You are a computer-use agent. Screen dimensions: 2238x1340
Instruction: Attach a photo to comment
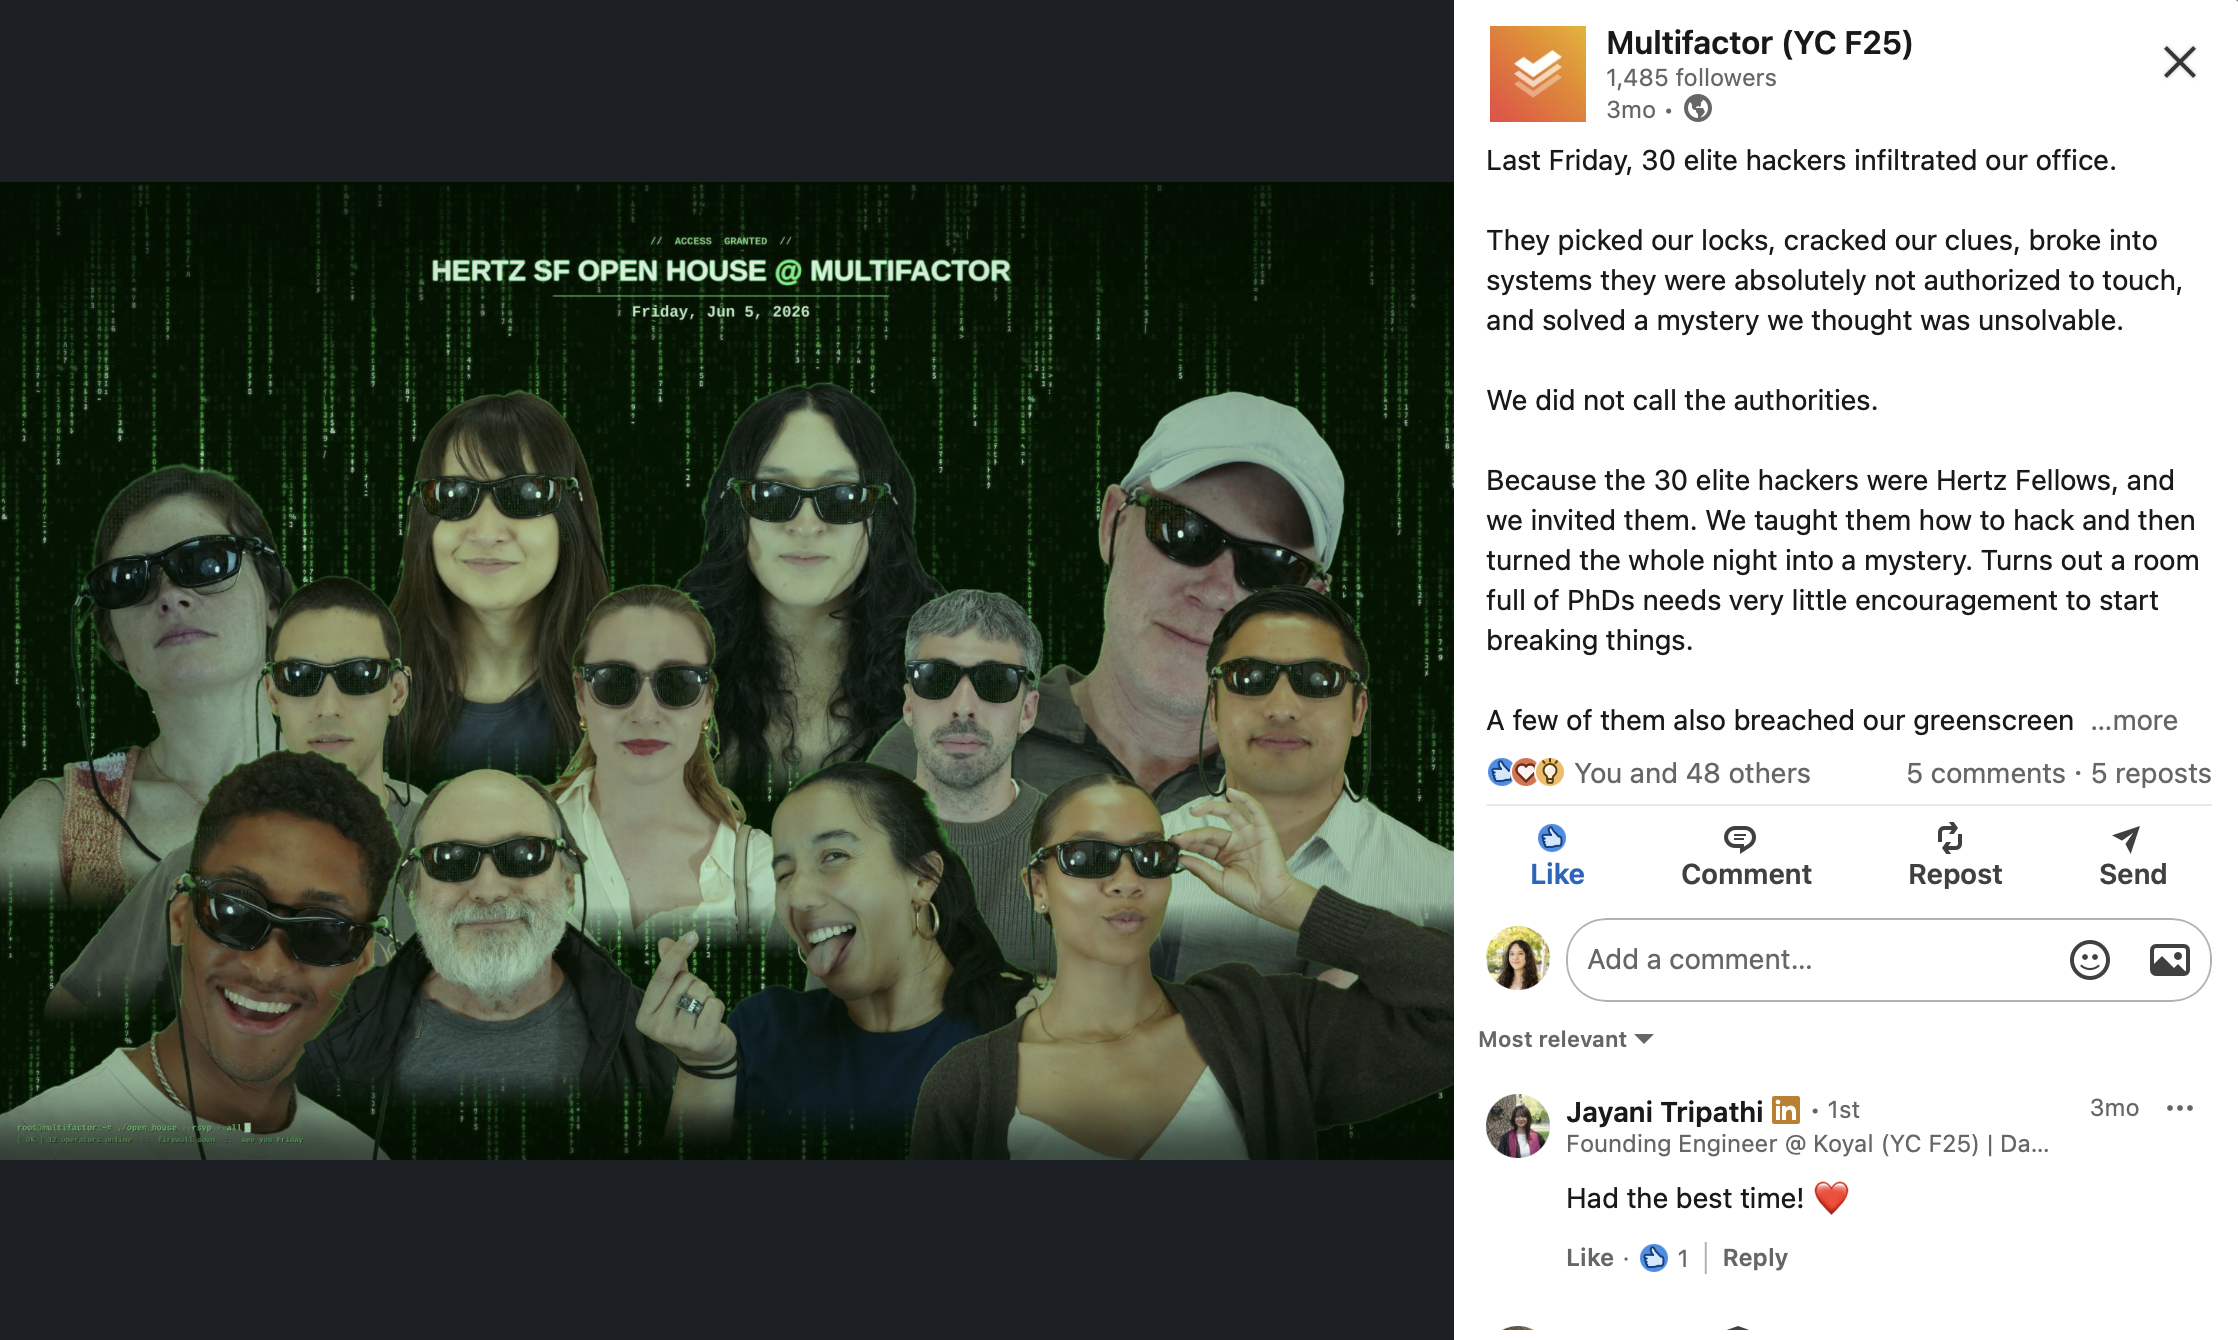[x=2169, y=960]
